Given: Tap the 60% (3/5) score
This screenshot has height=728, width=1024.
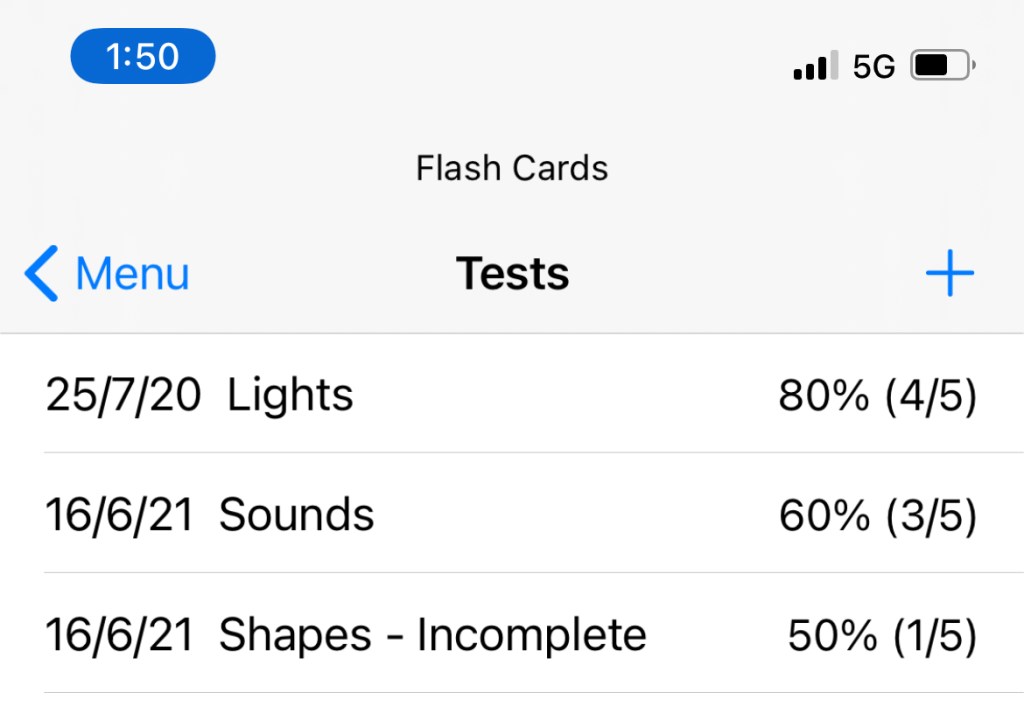Looking at the screenshot, I should [876, 517].
